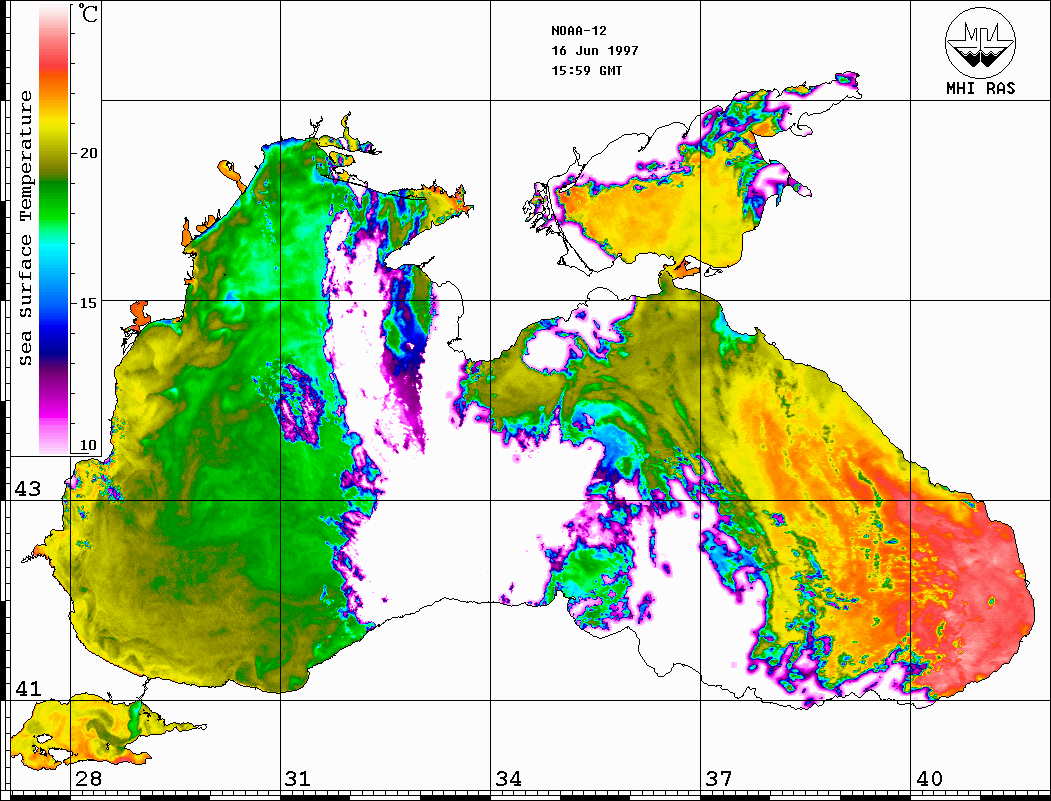The width and height of the screenshot is (1051, 801).
Task: Click the "15:59 GMT" time text
Action: point(586,70)
